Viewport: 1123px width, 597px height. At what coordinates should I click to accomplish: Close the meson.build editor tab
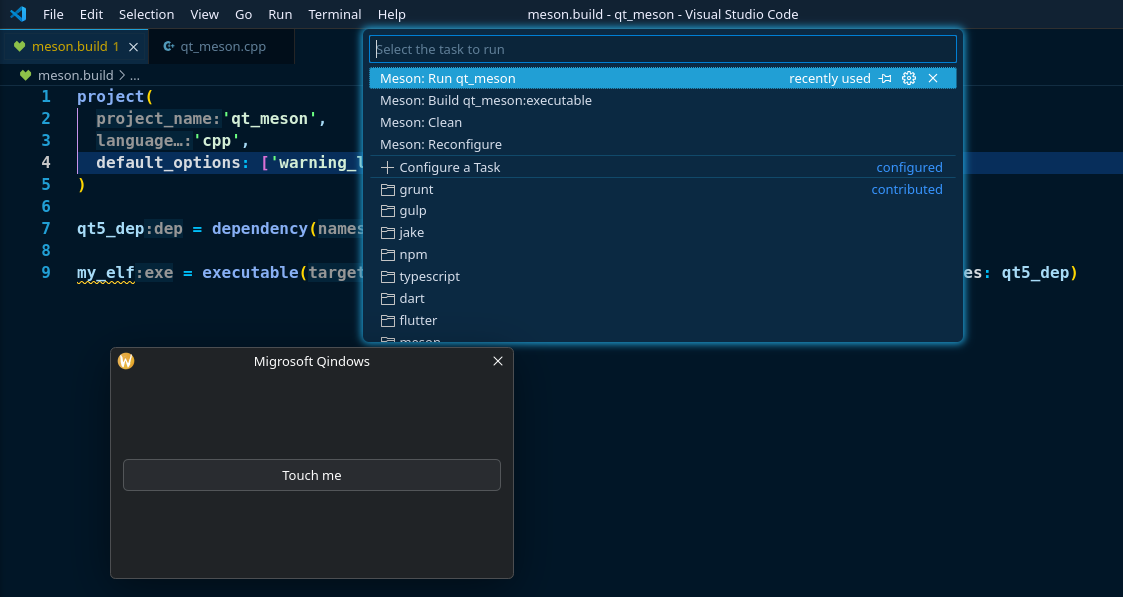(x=133, y=47)
